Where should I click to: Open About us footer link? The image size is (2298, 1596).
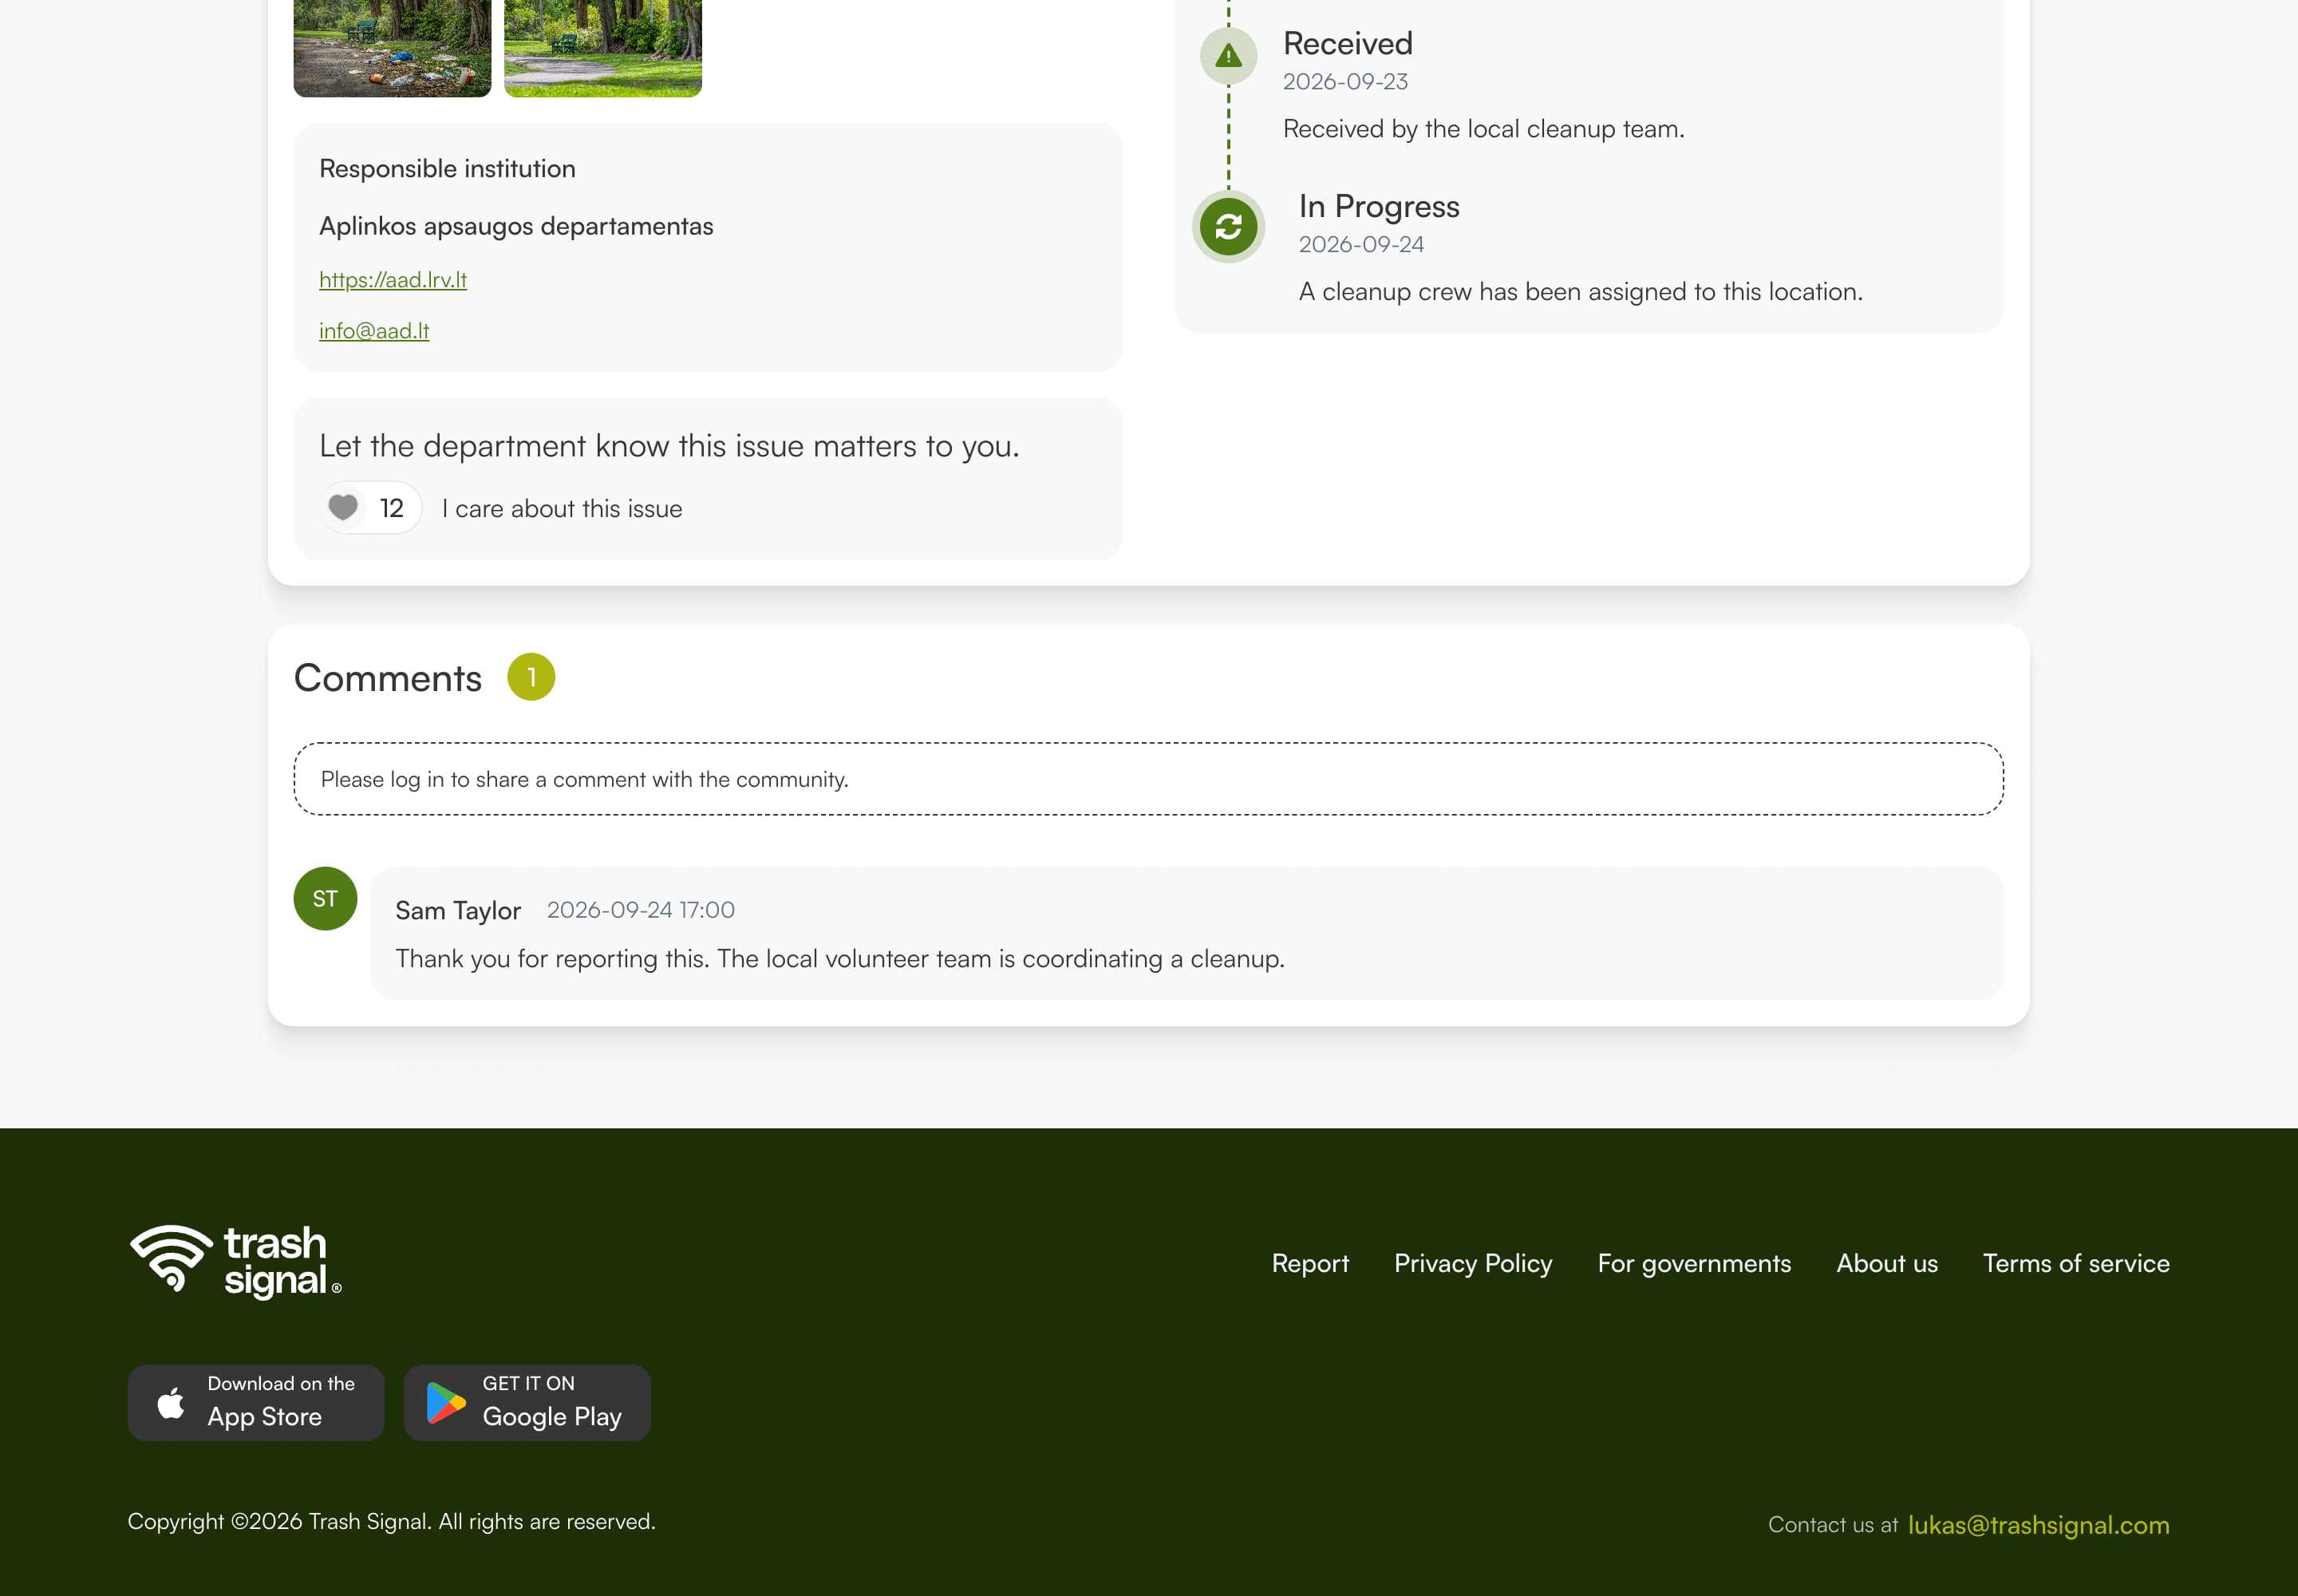coord(1887,1263)
